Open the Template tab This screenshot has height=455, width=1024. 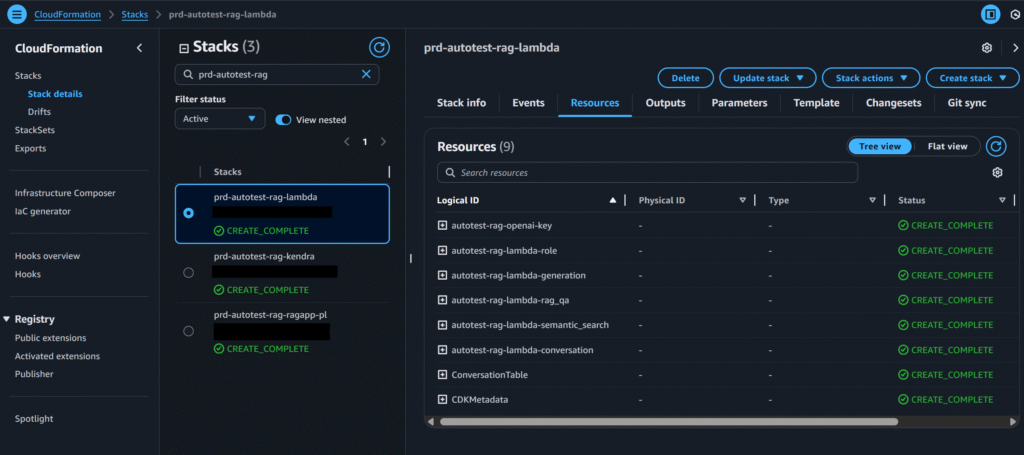pyautogui.click(x=816, y=103)
